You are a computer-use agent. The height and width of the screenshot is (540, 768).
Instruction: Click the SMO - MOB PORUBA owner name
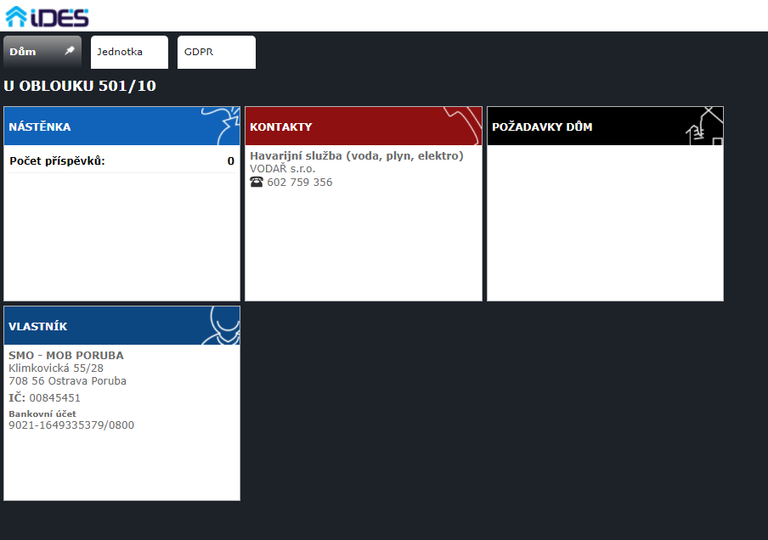(66, 355)
